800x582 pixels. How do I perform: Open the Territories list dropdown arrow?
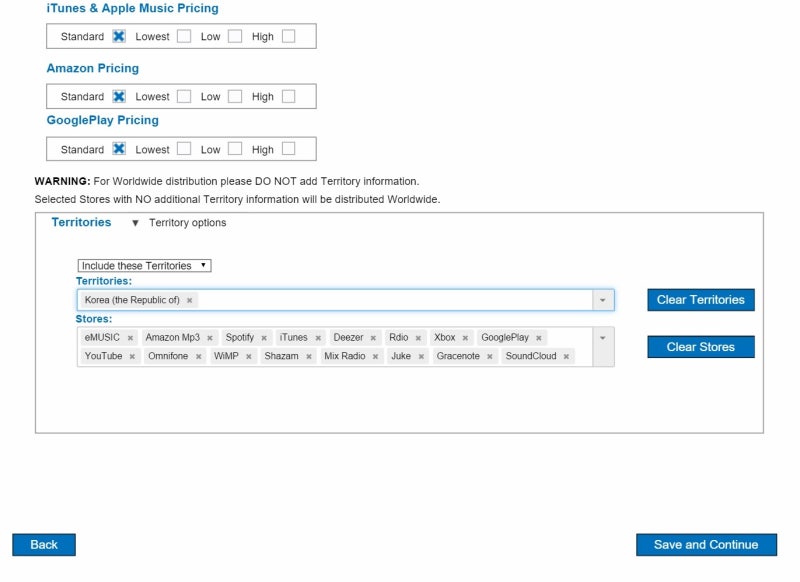click(603, 300)
